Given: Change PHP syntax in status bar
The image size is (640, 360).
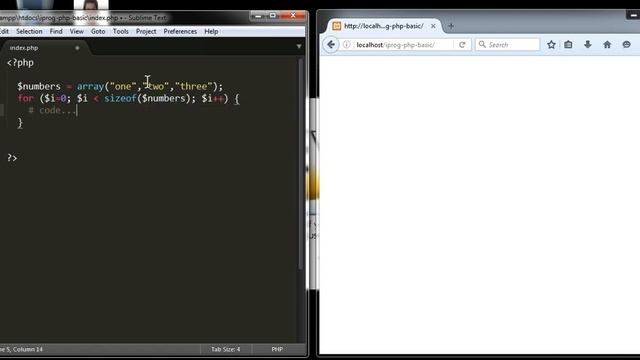Looking at the screenshot, I should (277, 349).
